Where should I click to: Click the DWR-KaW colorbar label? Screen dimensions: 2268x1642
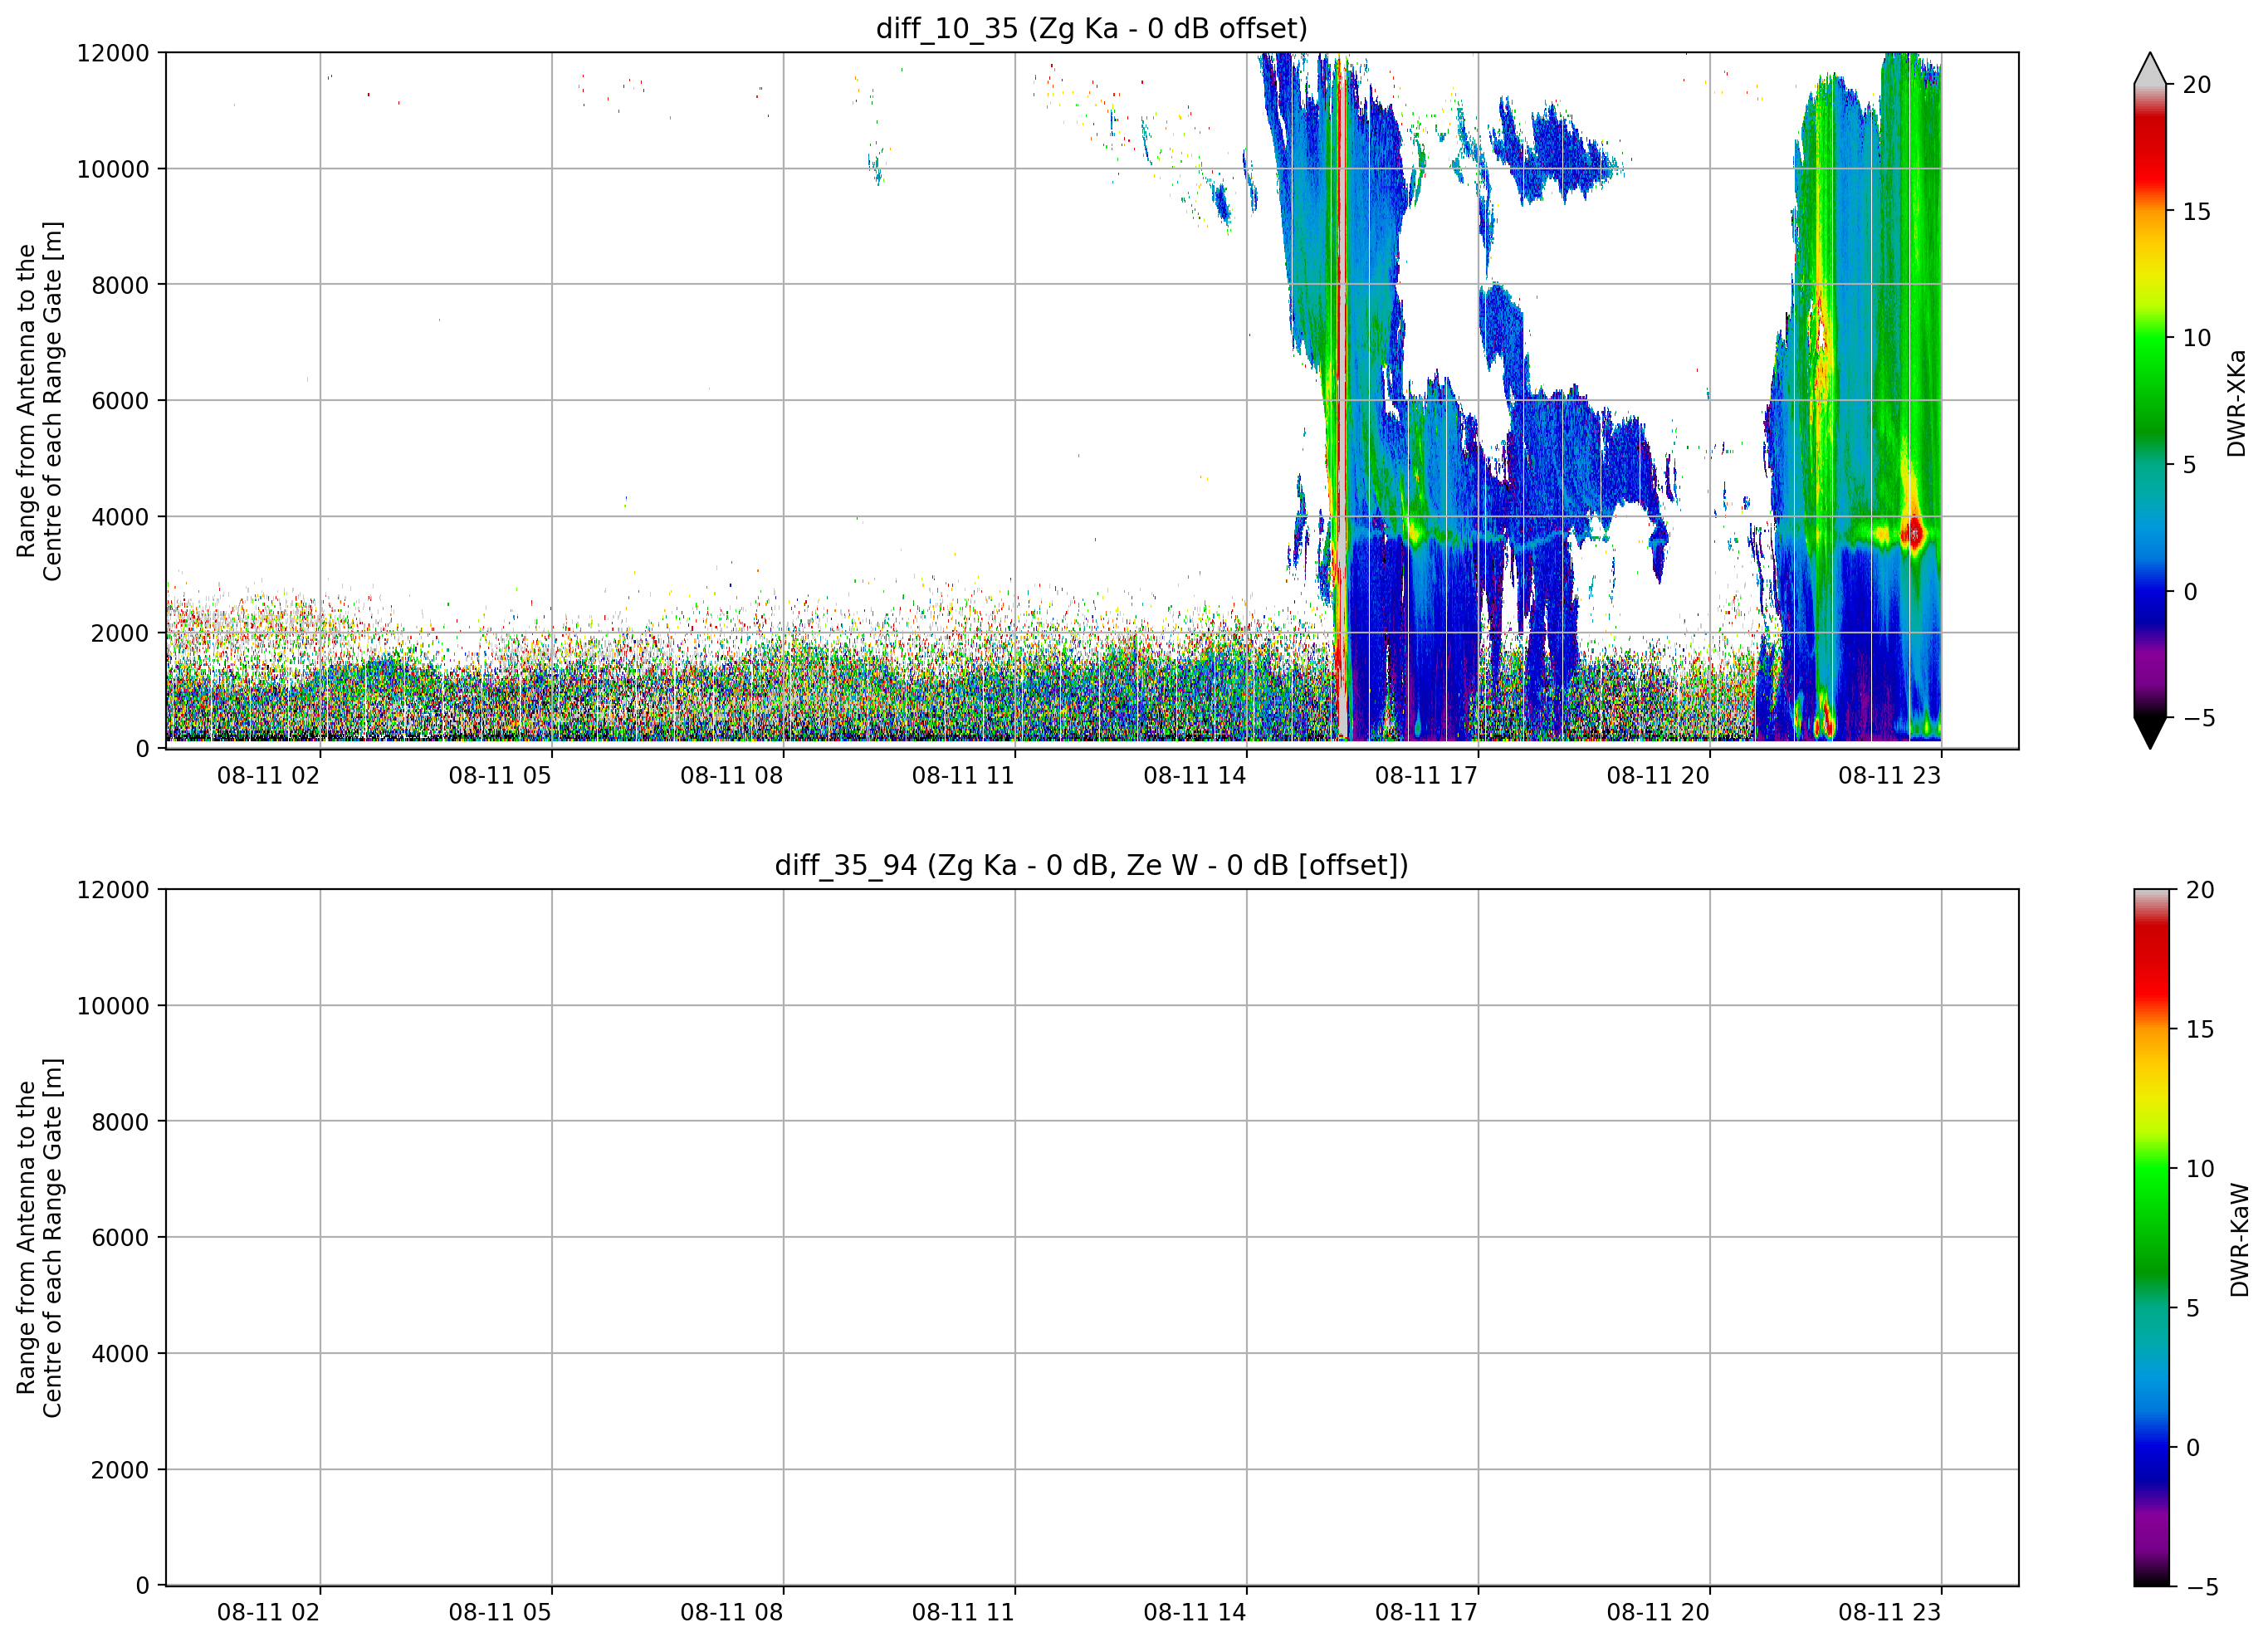pos(2239,1240)
